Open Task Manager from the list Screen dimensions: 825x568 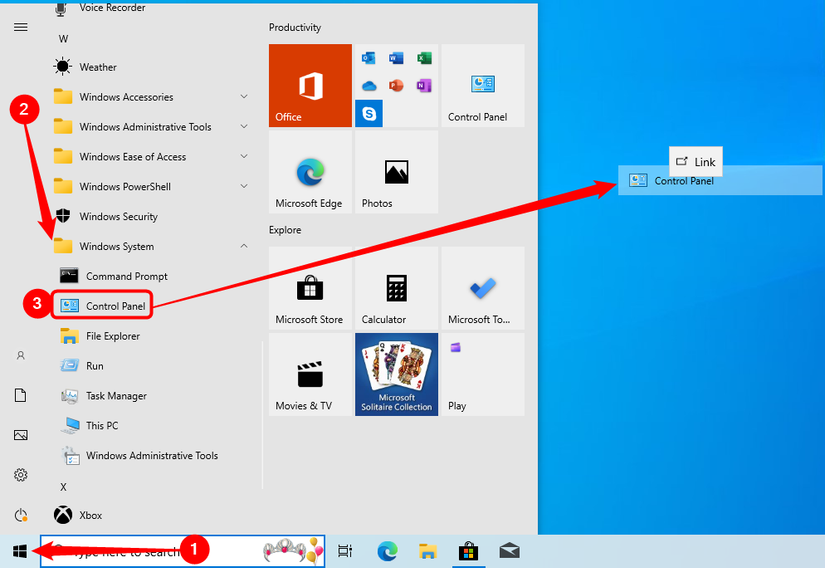(x=116, y=396)
